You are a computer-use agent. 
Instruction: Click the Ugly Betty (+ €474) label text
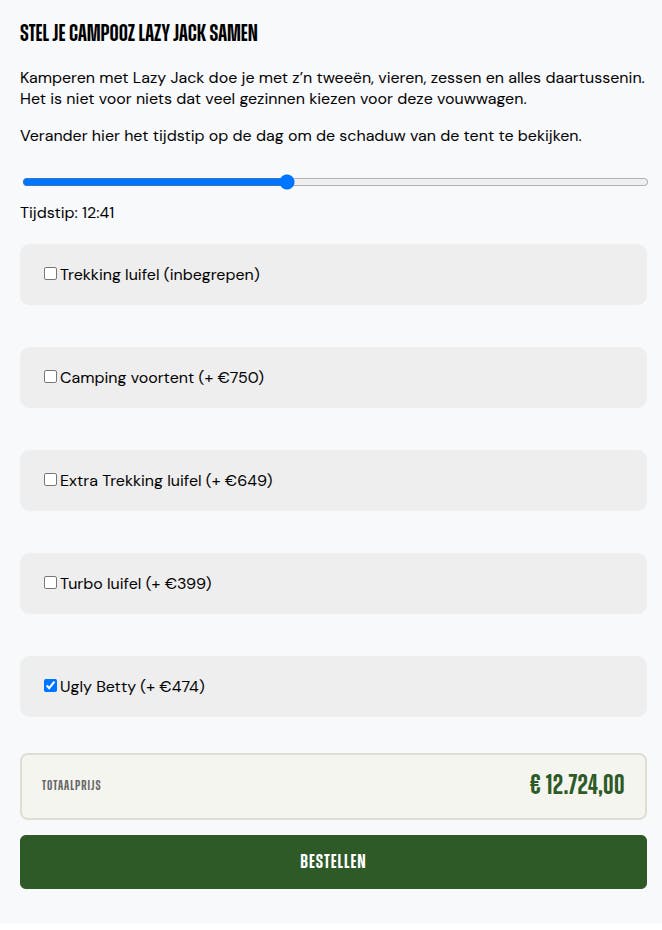coord(132,687)
